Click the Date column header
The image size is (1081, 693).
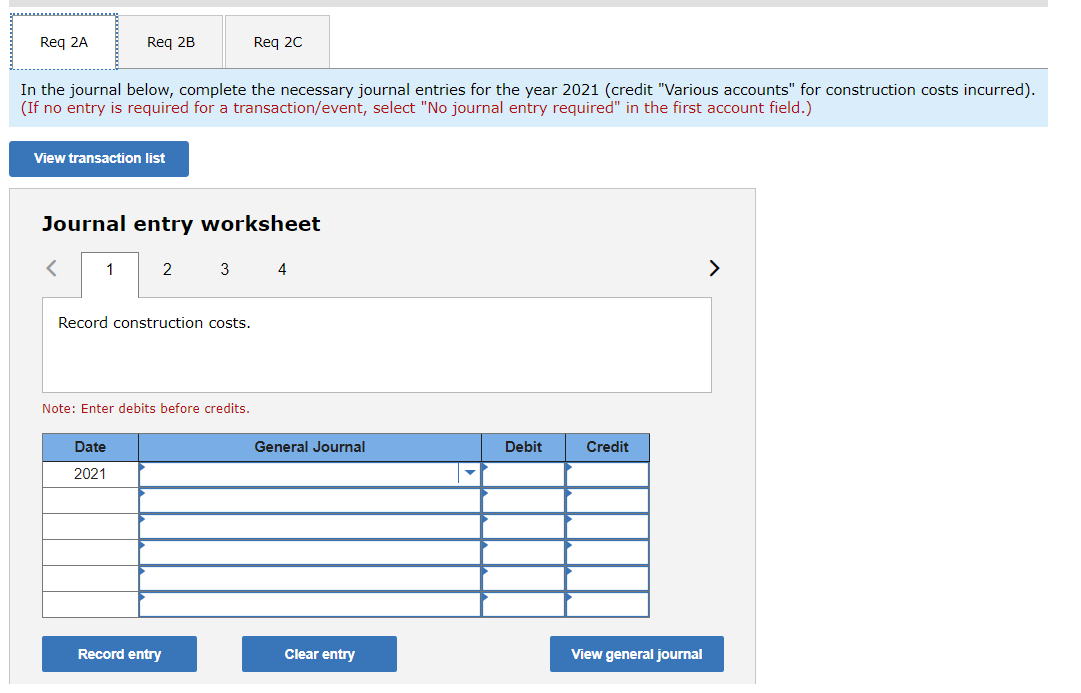[x=90, y=447]
